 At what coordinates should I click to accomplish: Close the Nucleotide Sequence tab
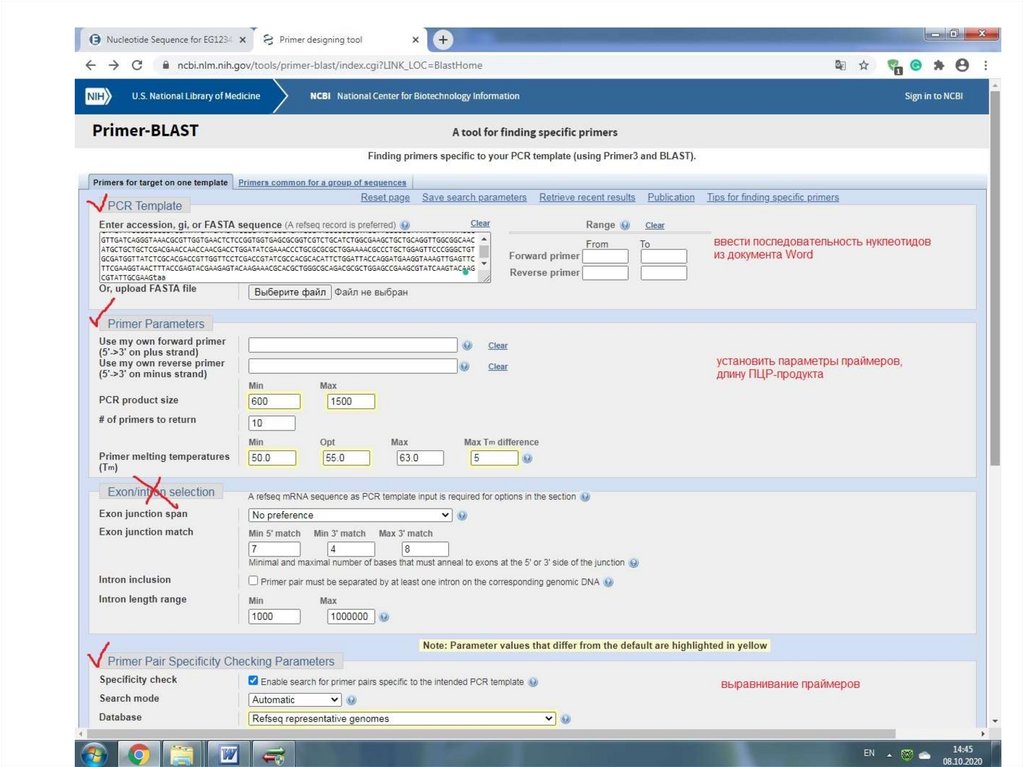point(242,40)
